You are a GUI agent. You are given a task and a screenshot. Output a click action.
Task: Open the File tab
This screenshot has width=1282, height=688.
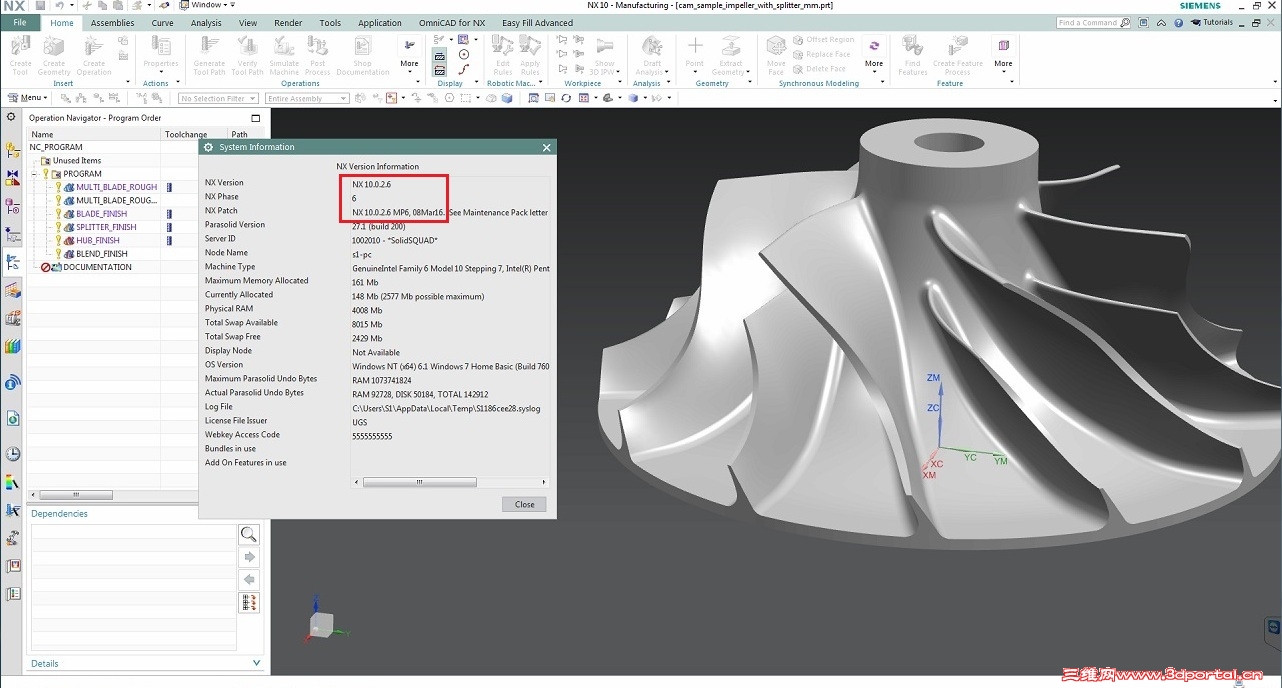(x=20, y=23)
